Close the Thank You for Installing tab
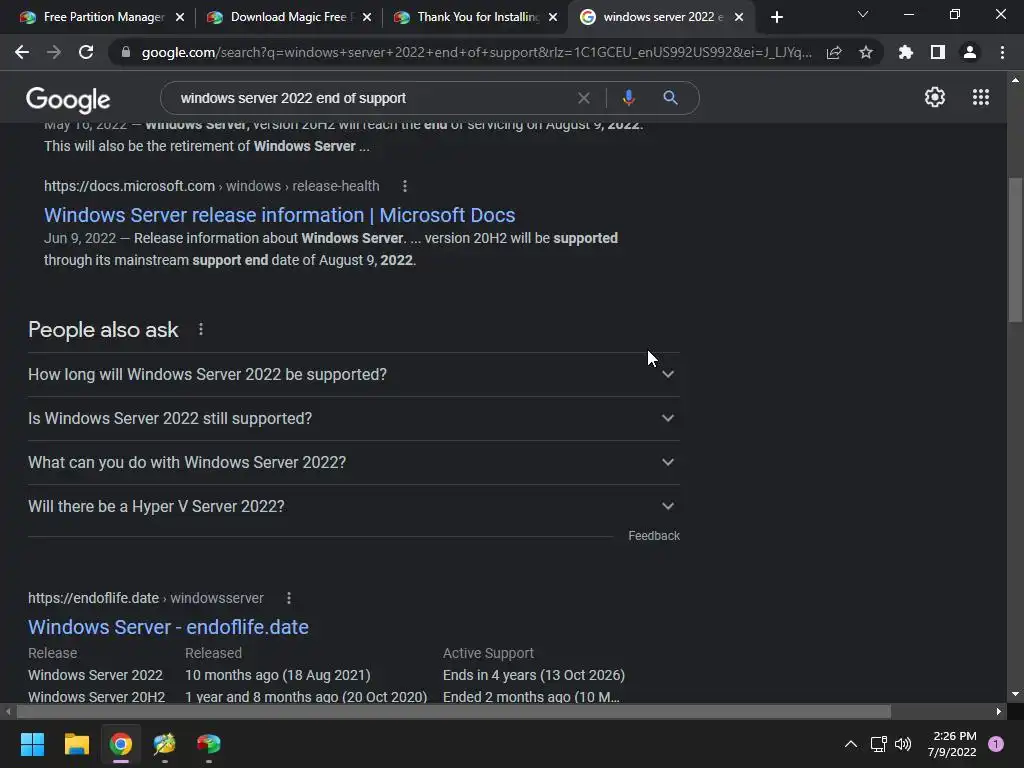Viewport: 1024px width, 768px height. [x=553, y=17]
